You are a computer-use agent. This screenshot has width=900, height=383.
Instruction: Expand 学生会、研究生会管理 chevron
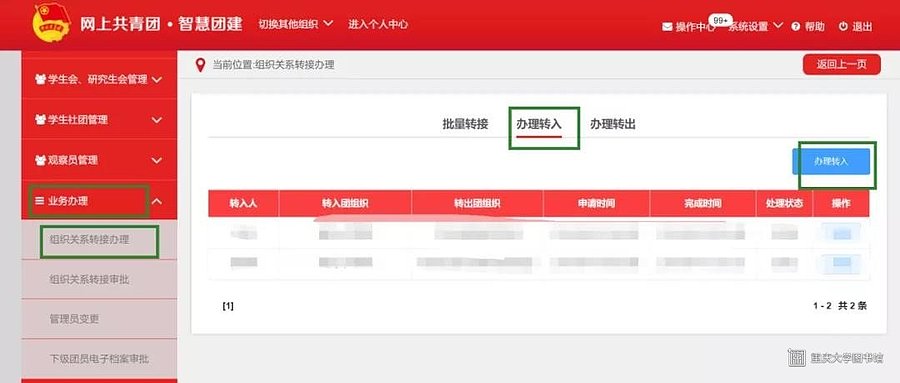(157, 80)
